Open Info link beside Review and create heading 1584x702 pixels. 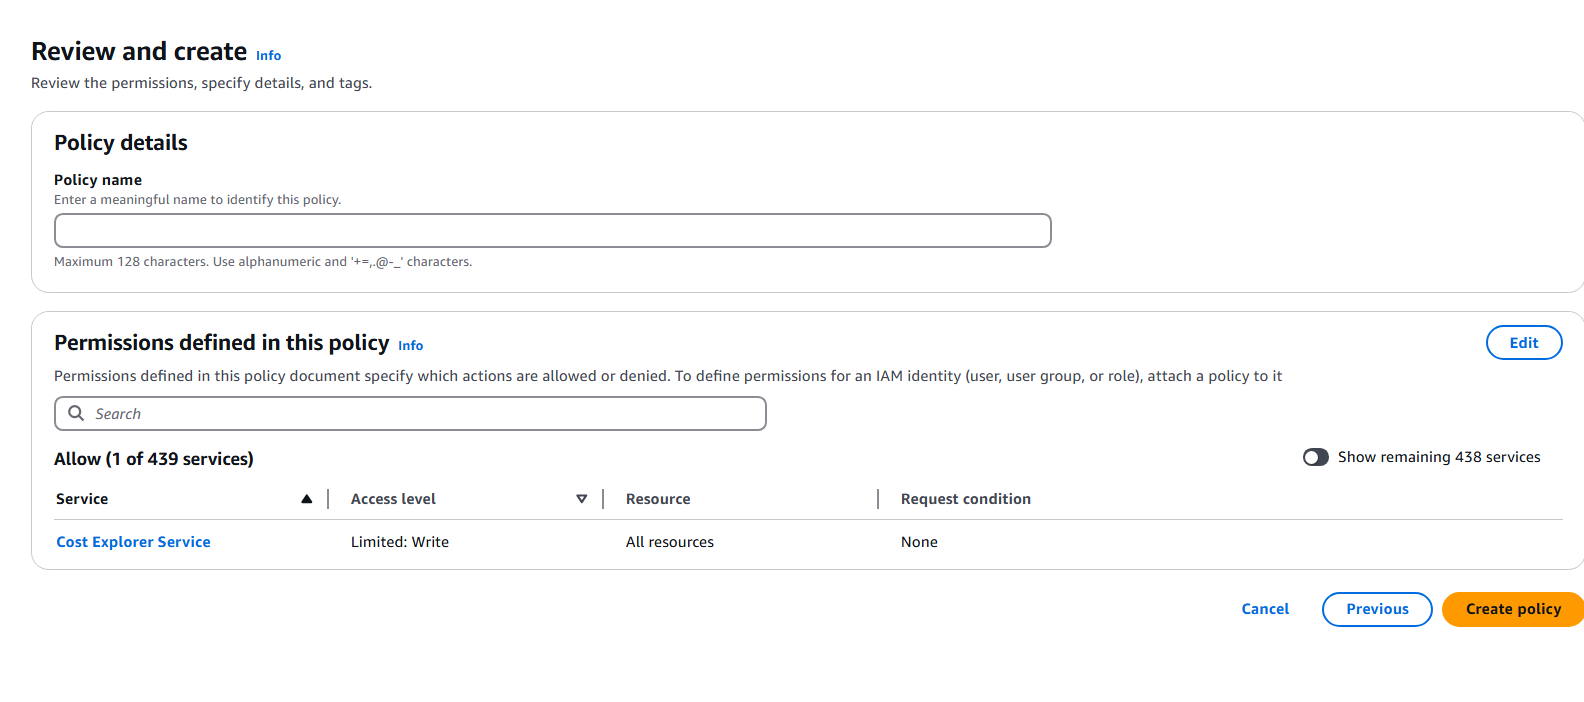(268, 56)
